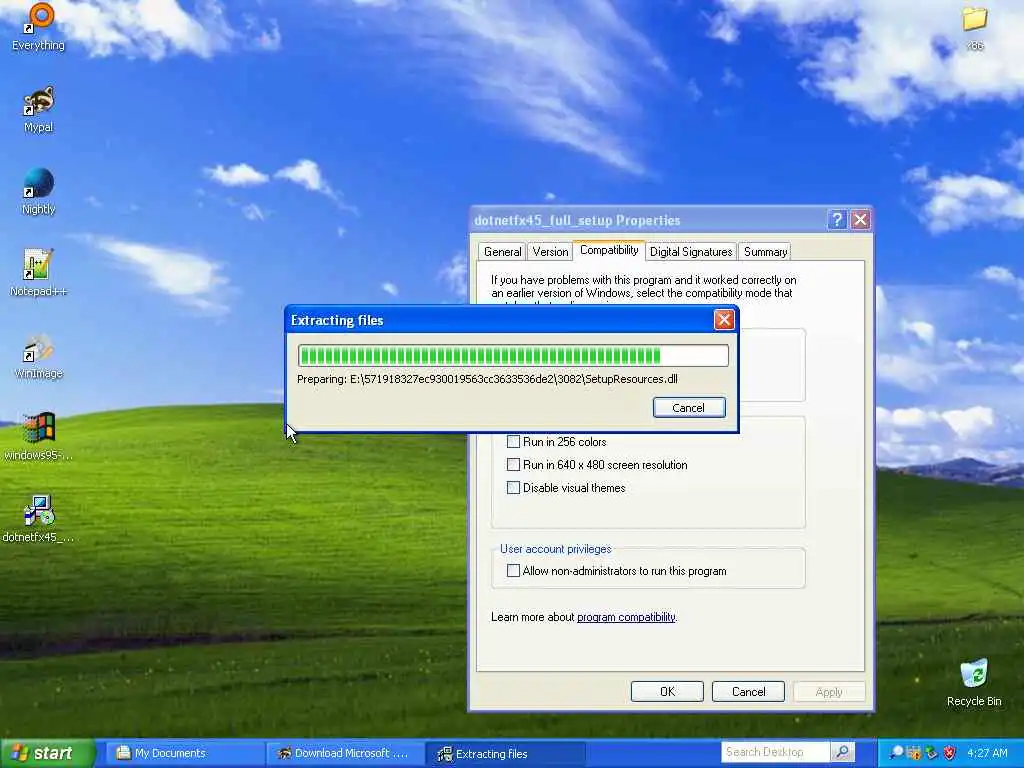Click OK in the Properties dialog
This screenshot has width=1024, height=768.
click(x=667, y=692)
